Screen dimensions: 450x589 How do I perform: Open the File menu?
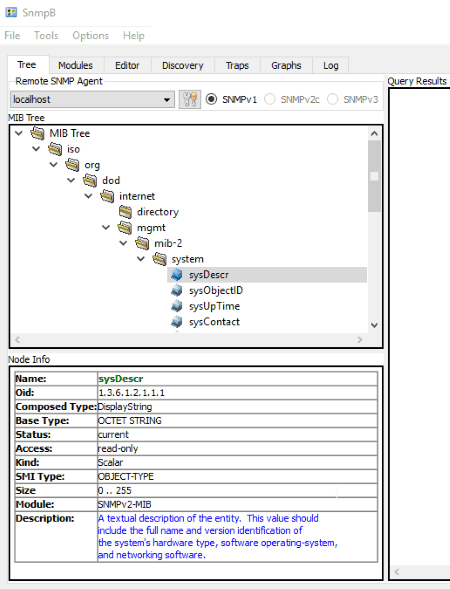click(x=12, y=35)
